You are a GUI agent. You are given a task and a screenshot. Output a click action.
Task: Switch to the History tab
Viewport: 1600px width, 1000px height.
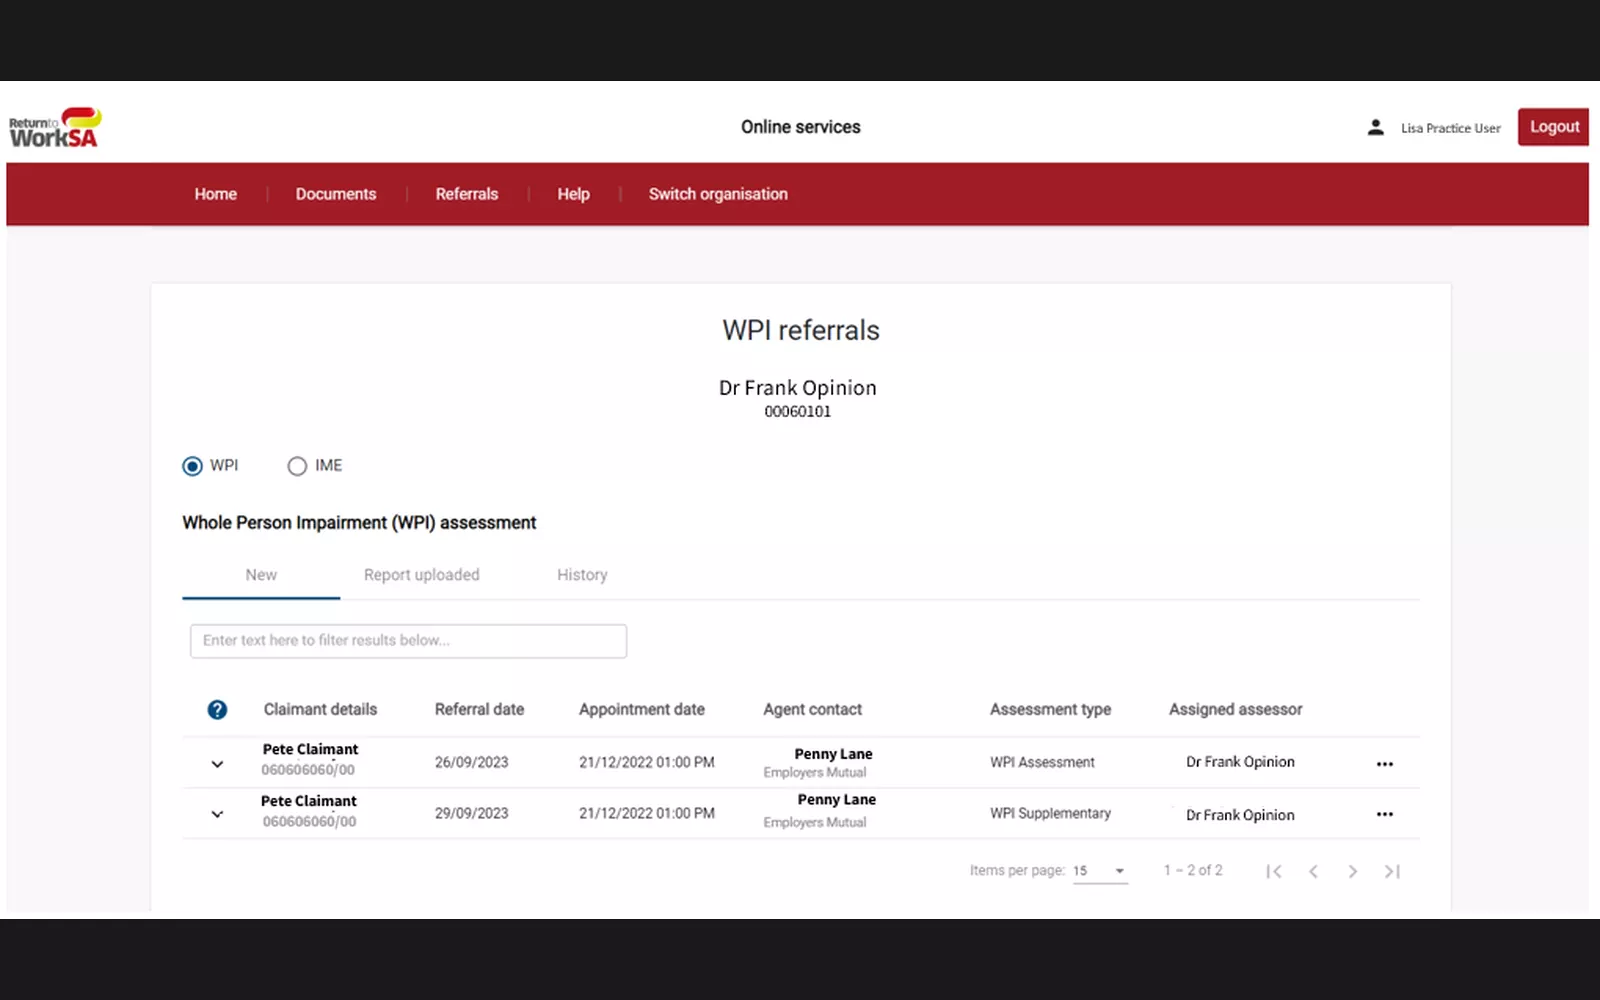pos(582,575)
